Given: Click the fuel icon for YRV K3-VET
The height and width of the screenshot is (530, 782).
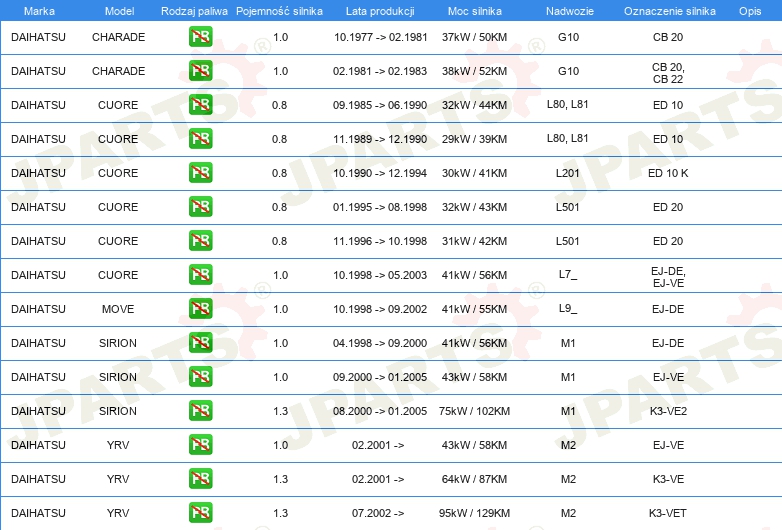Looking at the screenshot, I should point(200,513).
